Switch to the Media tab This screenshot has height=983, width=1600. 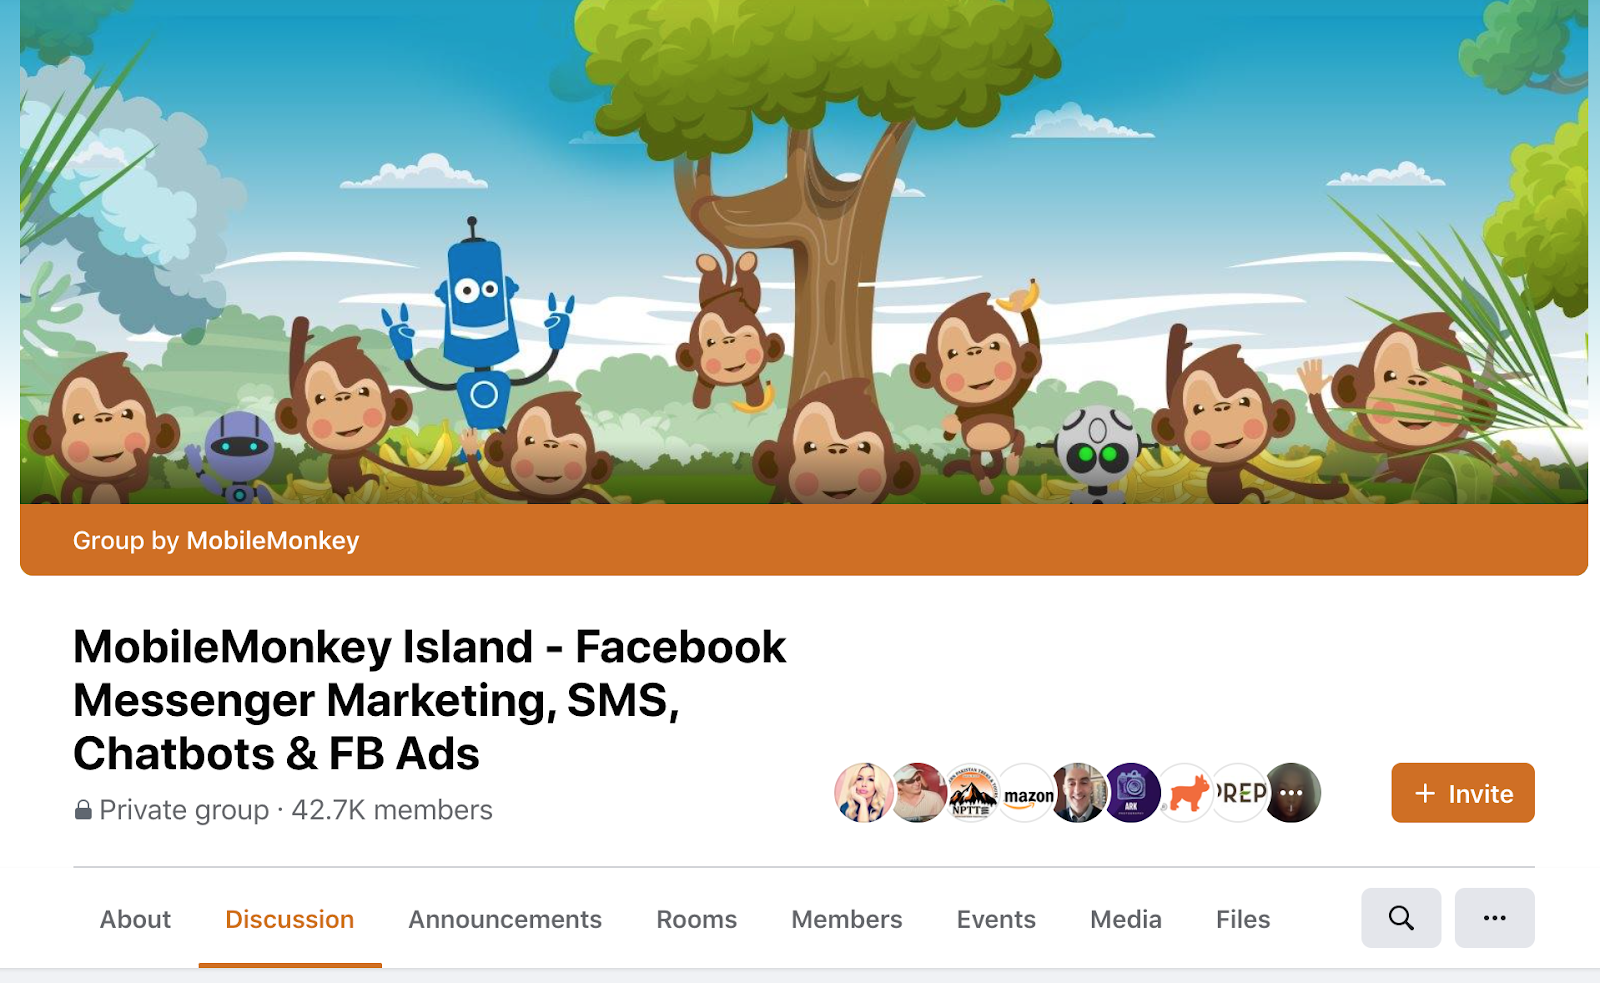click(1126, 919)
